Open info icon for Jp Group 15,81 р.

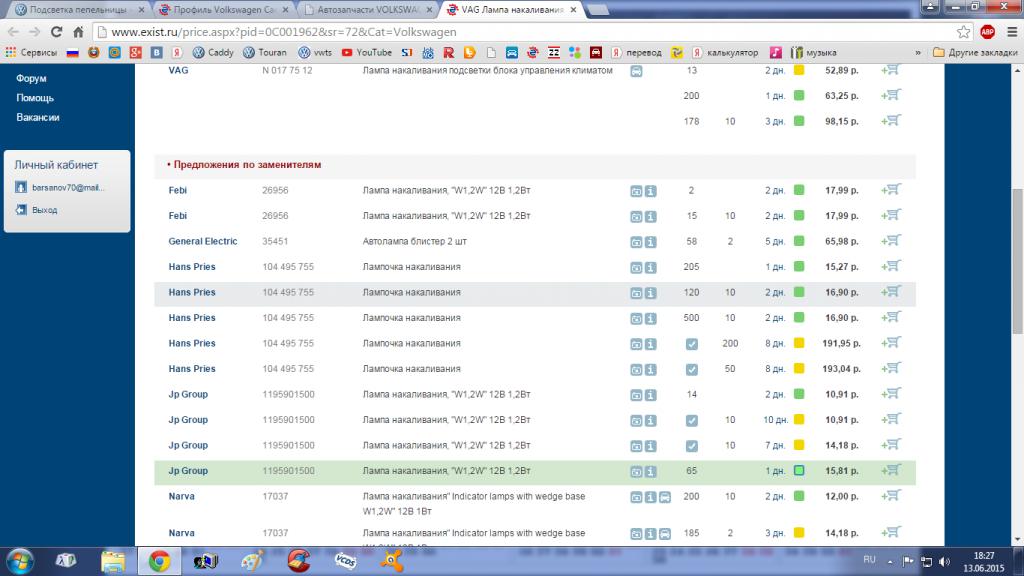[650, 471]
